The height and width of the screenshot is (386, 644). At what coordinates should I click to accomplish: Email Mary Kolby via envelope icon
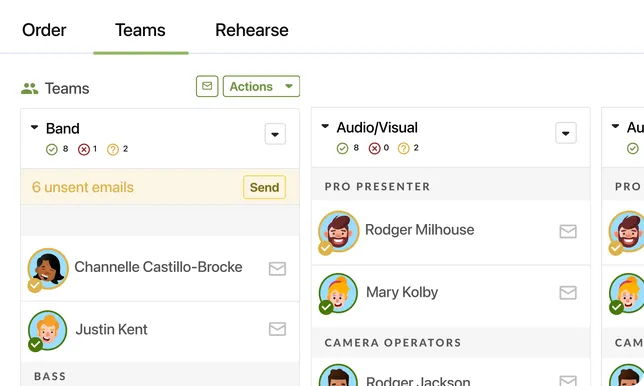tap(568, 292)
